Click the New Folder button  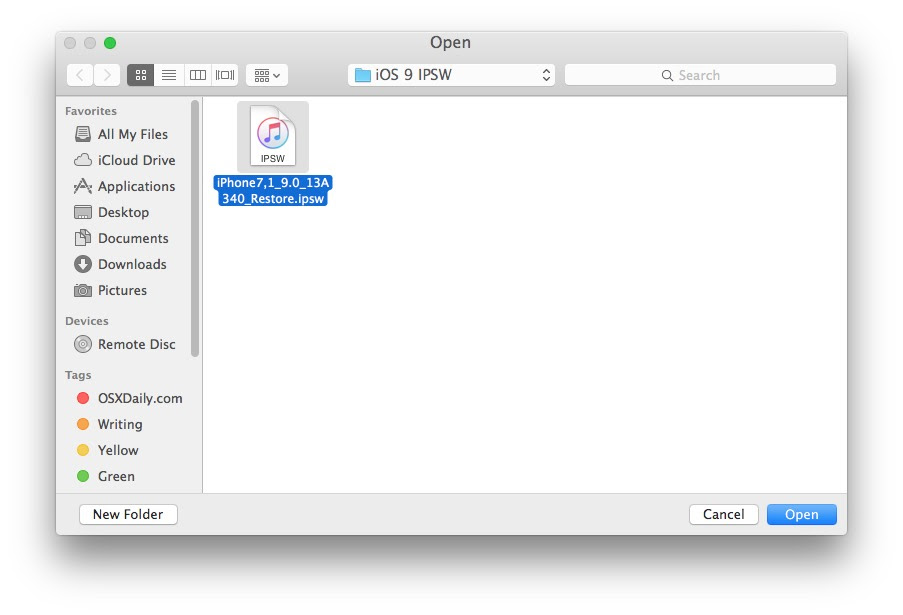tap(128, 514)
